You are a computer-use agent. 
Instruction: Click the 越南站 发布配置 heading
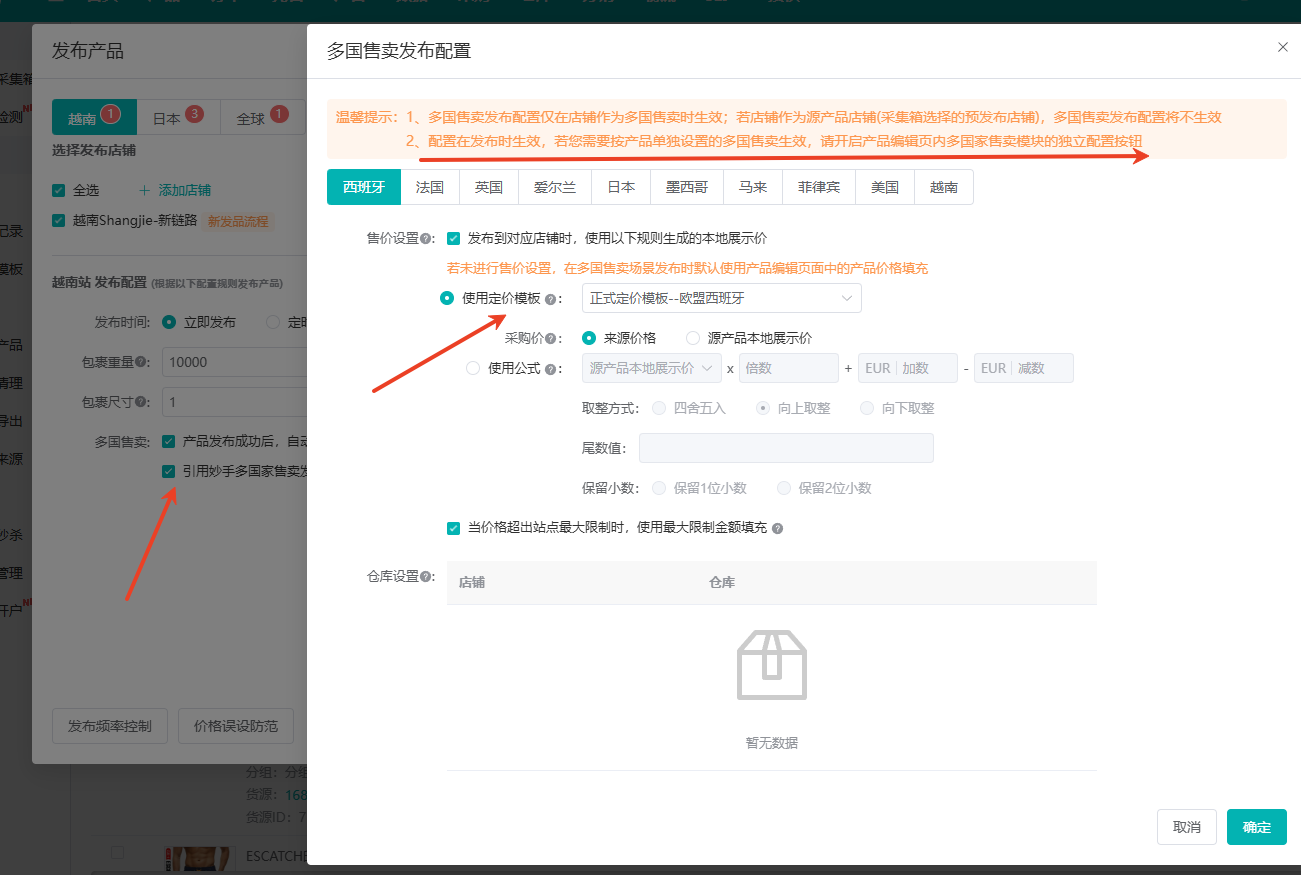pos(99,282)
